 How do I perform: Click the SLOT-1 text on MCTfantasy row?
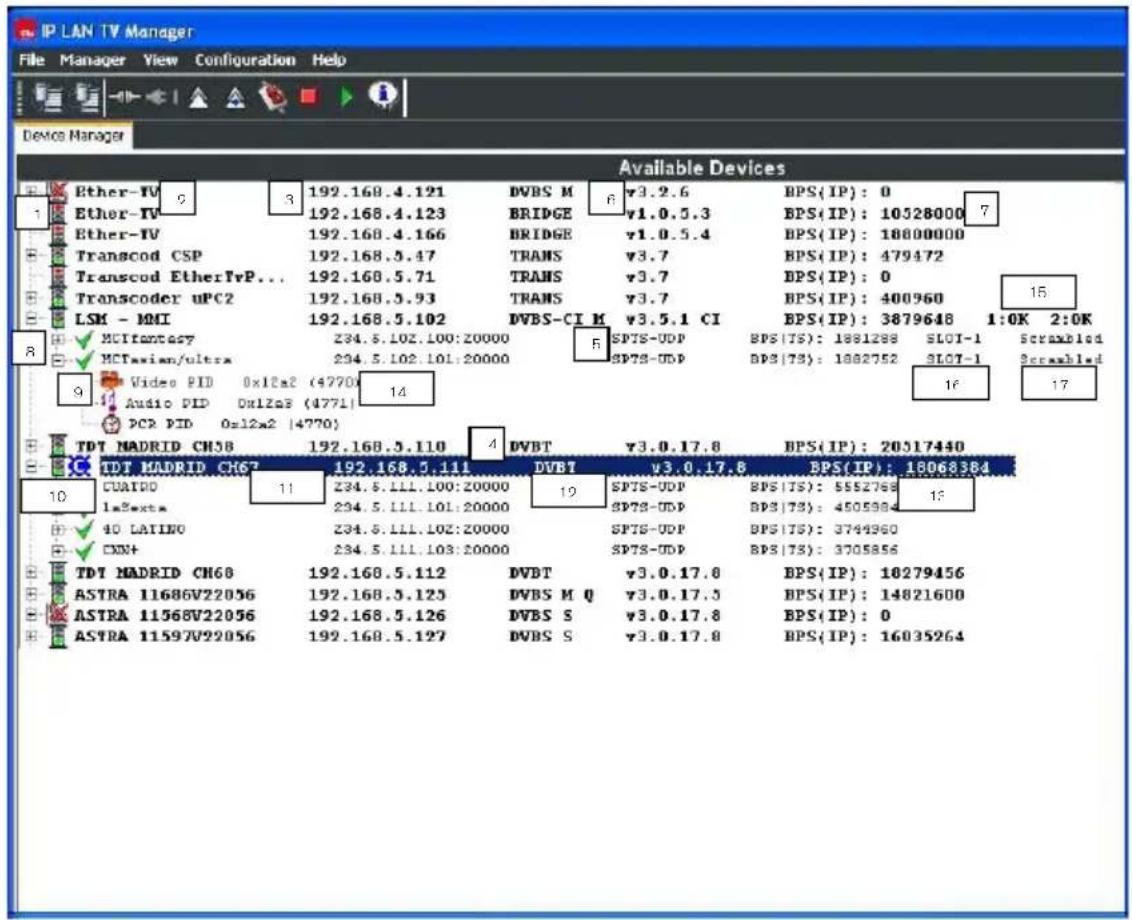click(954, 339)
